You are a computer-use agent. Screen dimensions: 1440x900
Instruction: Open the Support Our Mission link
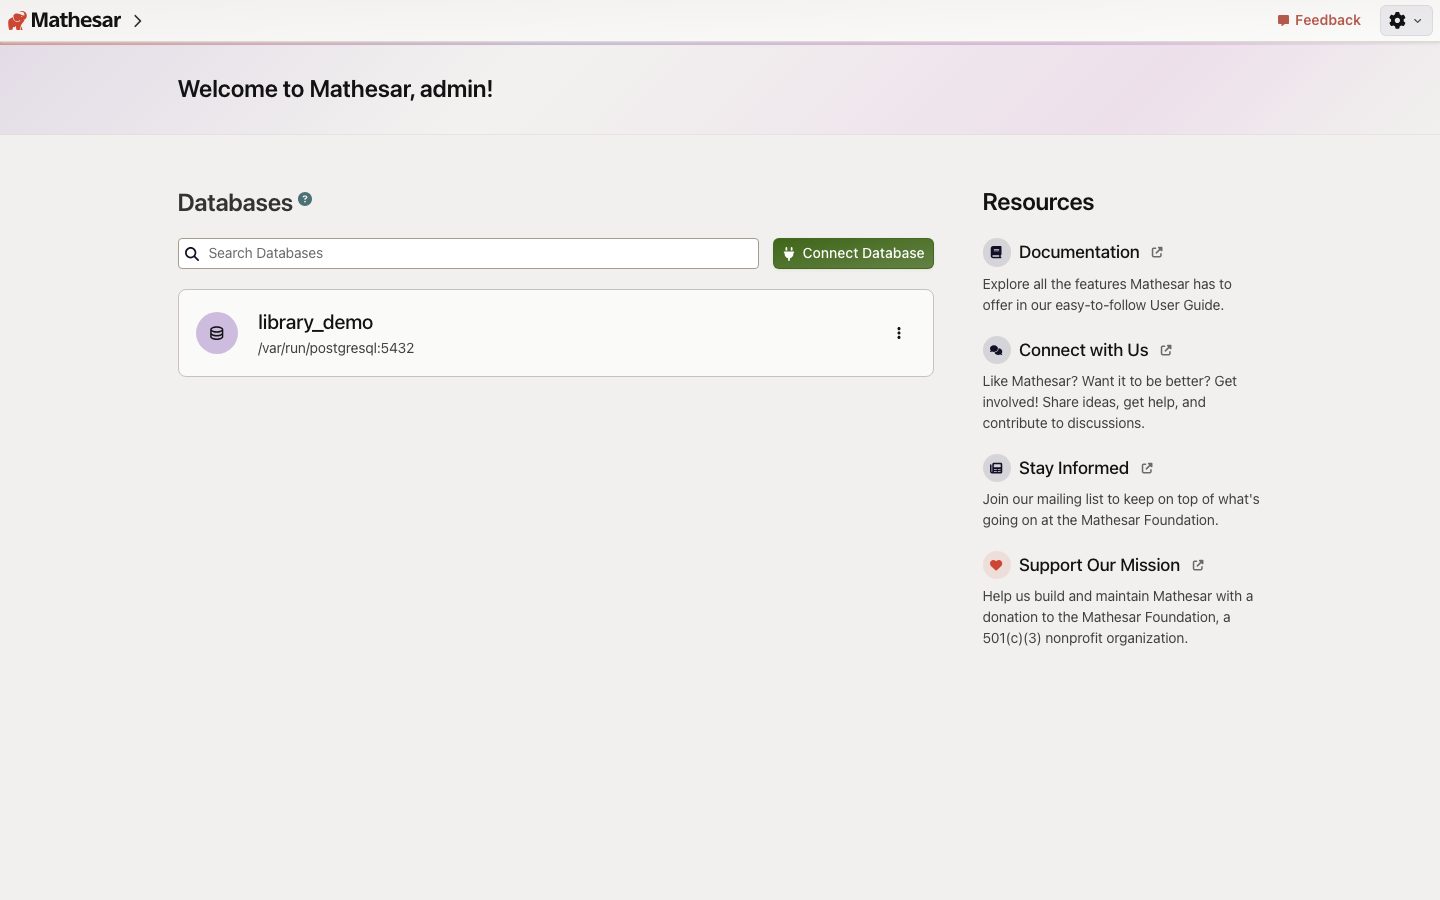click(1099, 565)
